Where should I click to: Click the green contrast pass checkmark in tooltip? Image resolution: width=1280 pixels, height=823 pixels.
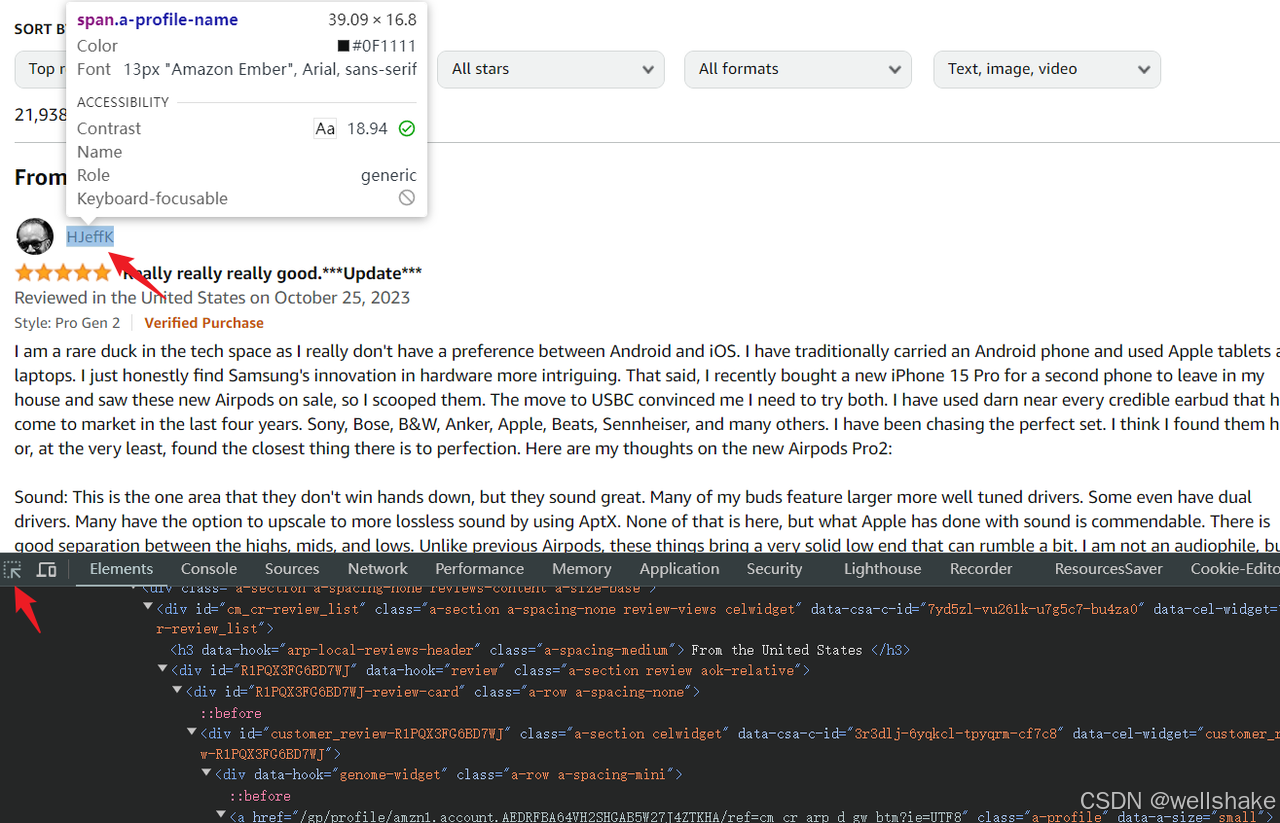tap(406, 128)
